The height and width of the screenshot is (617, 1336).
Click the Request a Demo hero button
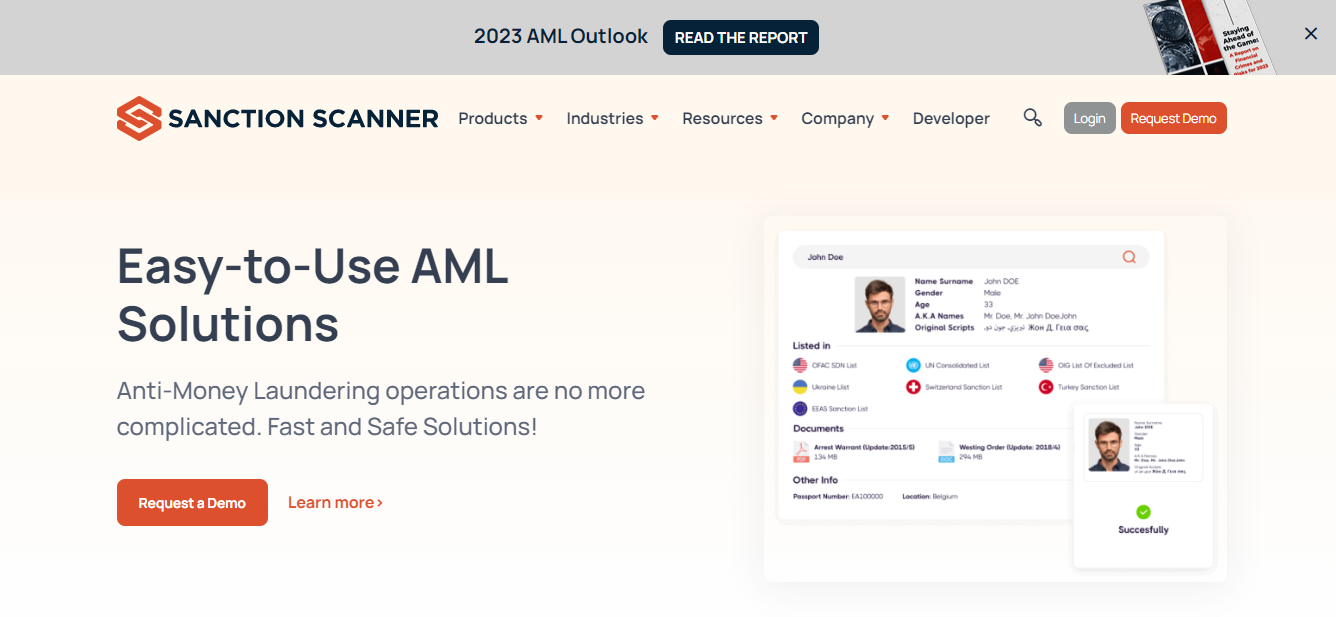pos(192,503)
